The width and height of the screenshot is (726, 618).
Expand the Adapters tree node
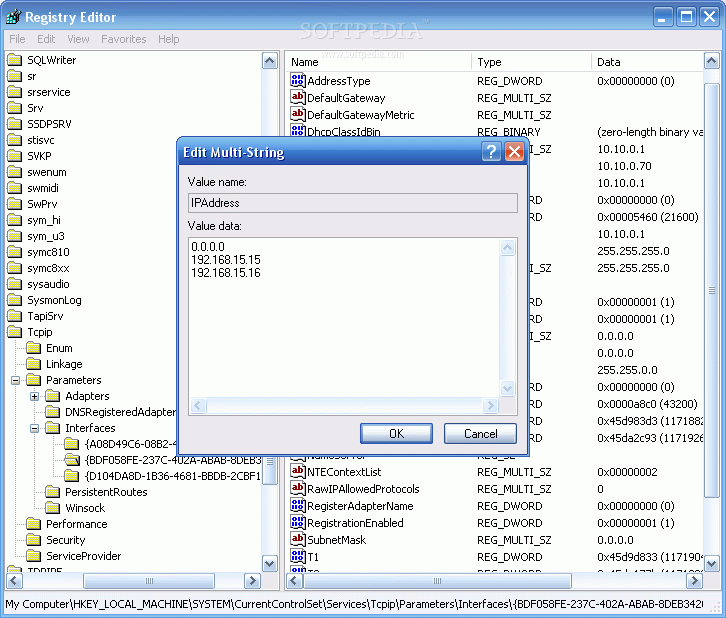pos(35,396)
